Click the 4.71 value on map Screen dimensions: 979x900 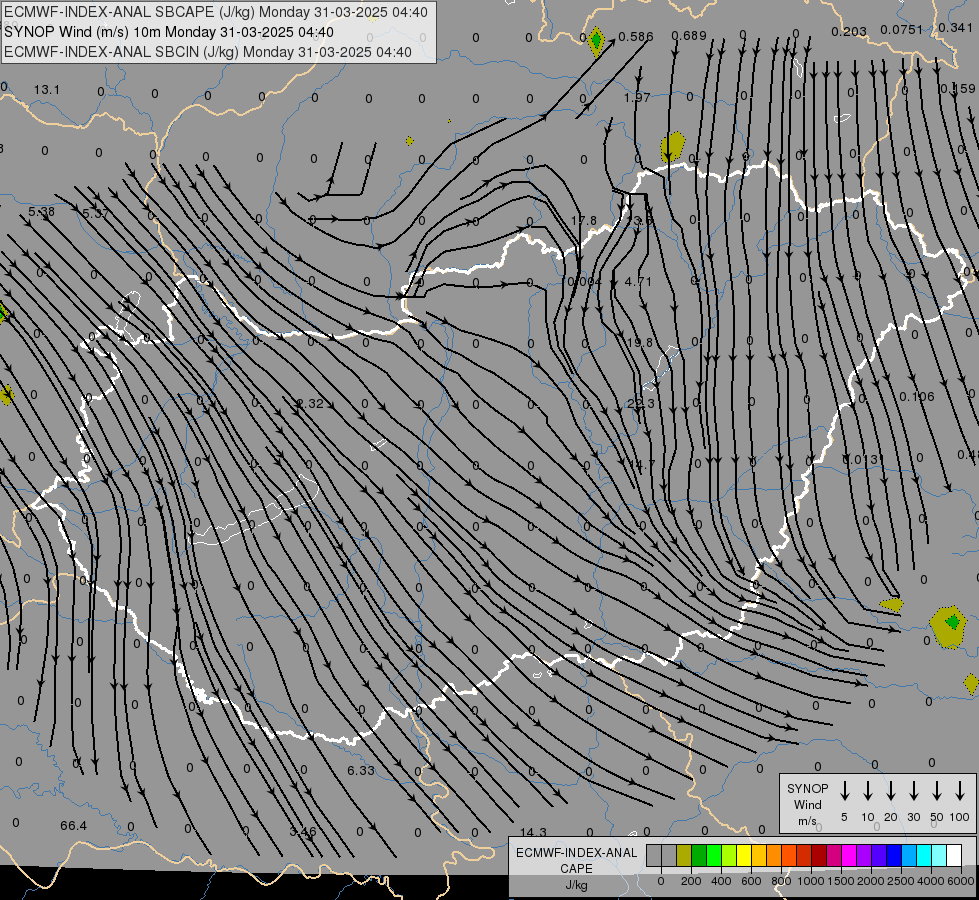(x=638, y=282)
